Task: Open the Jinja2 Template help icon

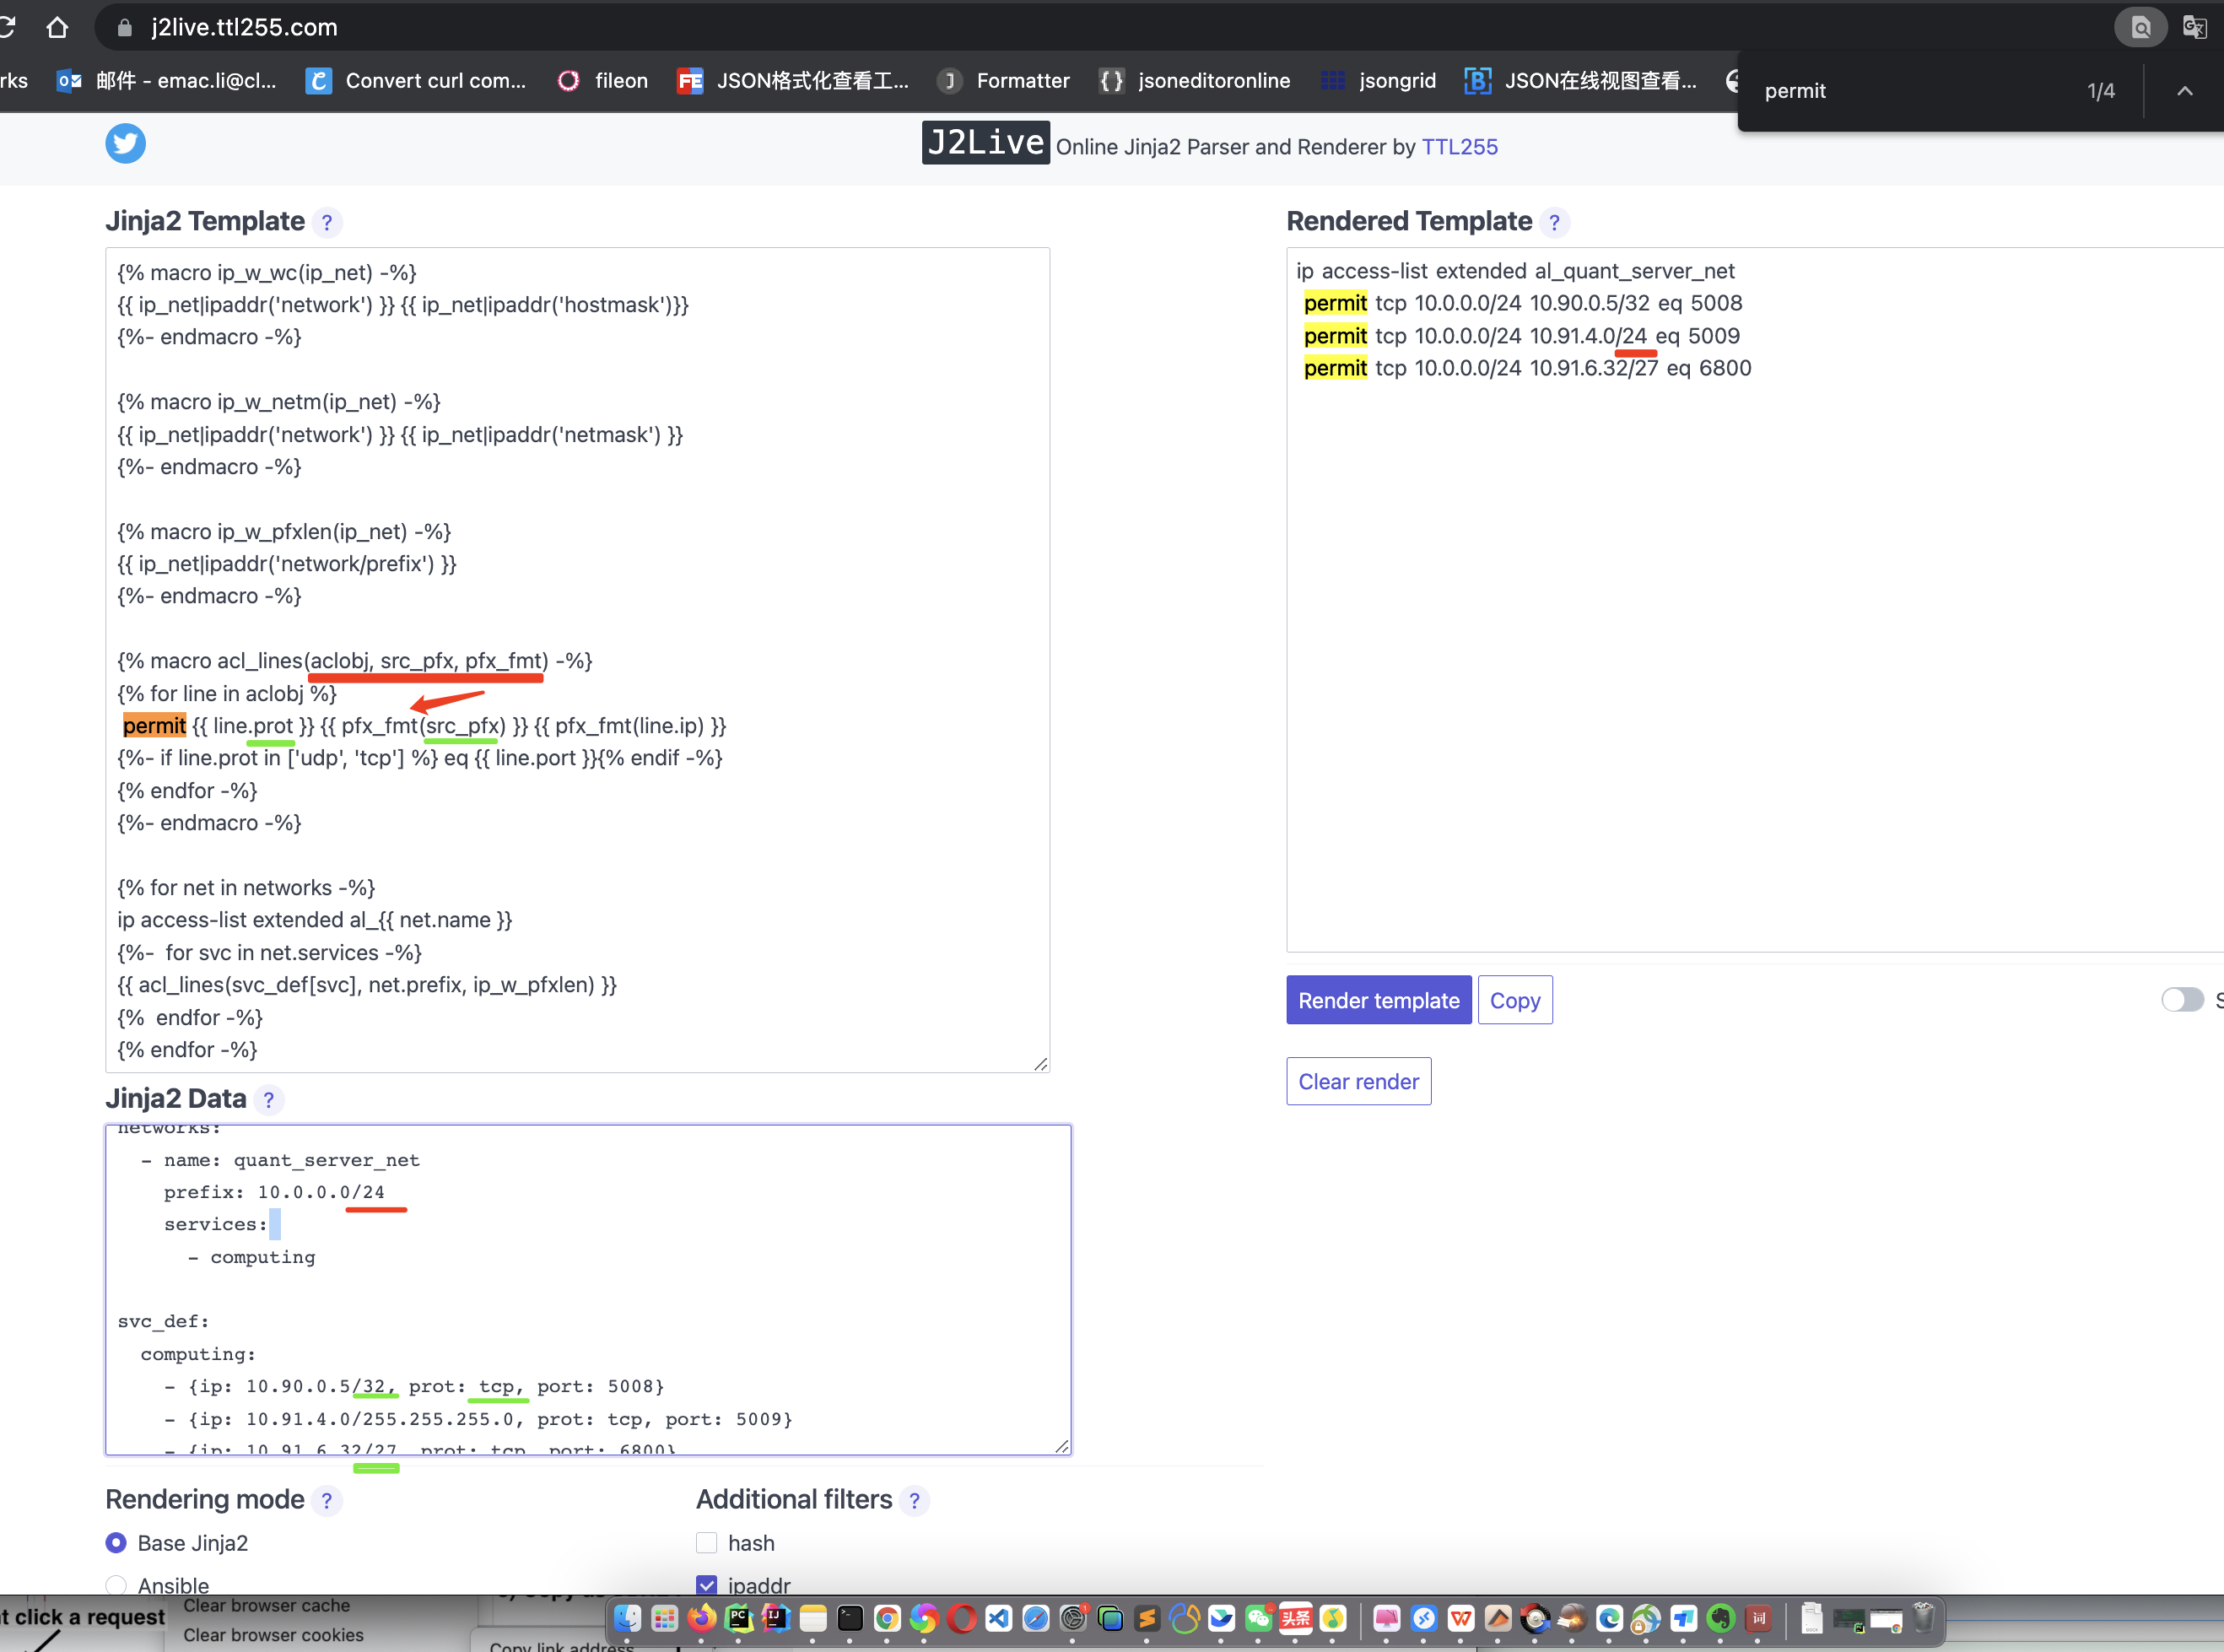Action: coord(327,222)
